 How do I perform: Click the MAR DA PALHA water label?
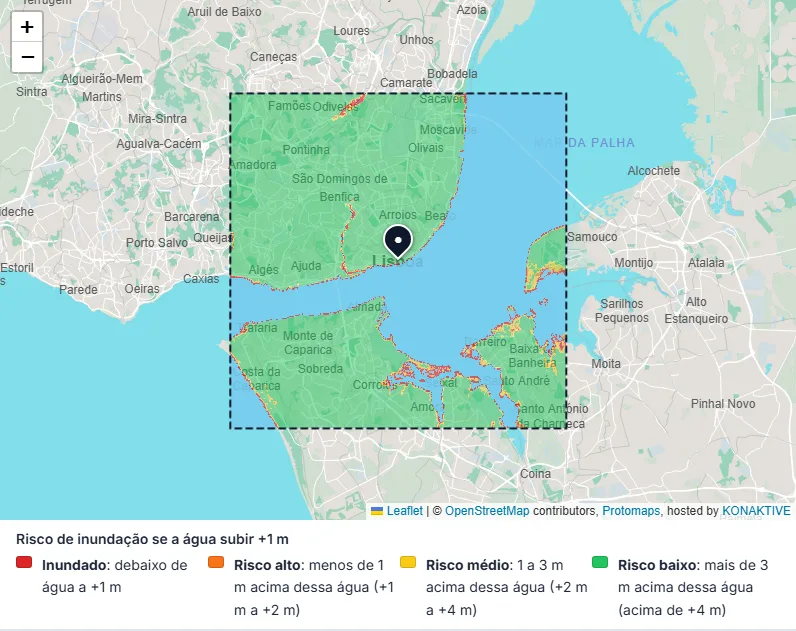(x=584, y=143)
